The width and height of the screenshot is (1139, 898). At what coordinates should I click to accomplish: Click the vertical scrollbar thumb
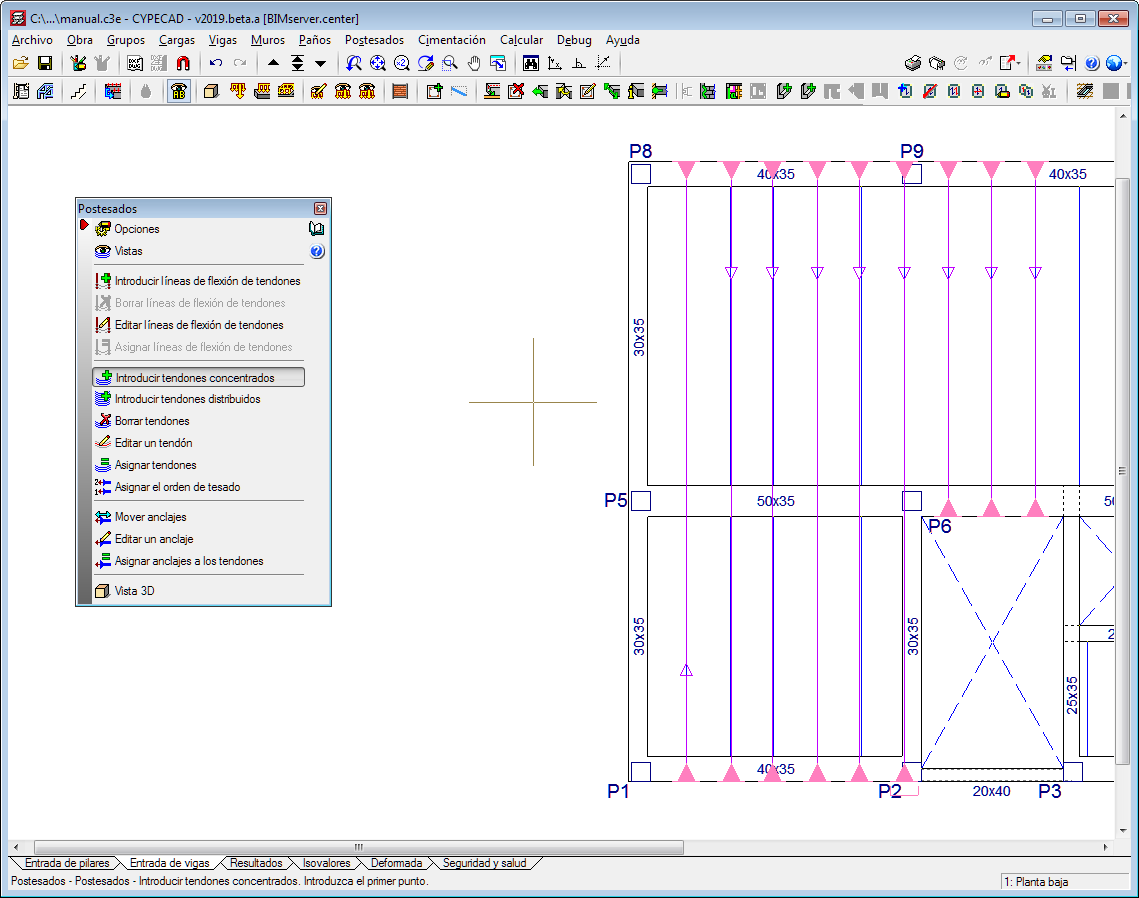[1122, 471]
